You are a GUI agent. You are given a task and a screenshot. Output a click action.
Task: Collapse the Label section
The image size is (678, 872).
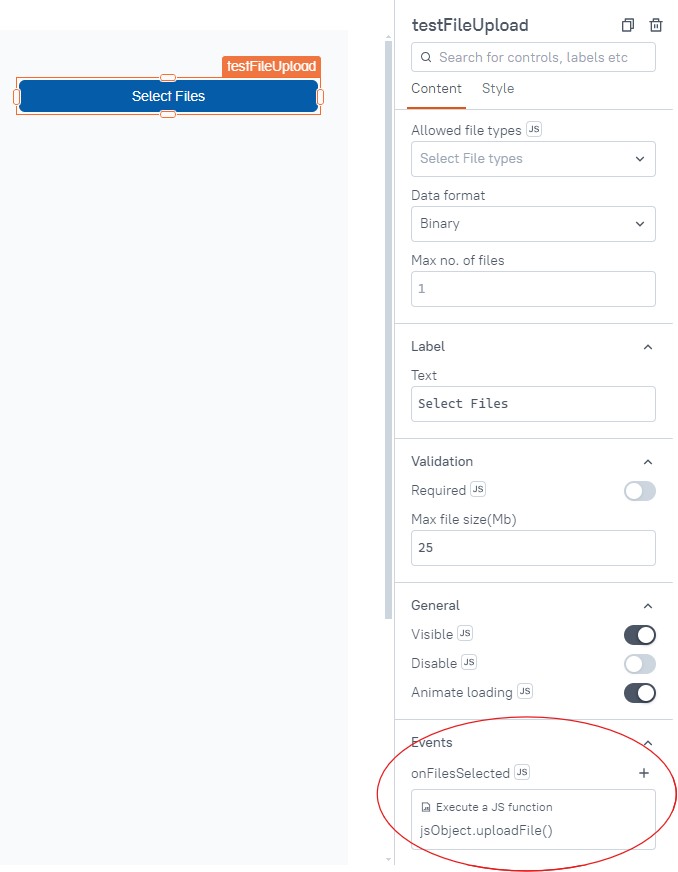(x=647, y=347)
